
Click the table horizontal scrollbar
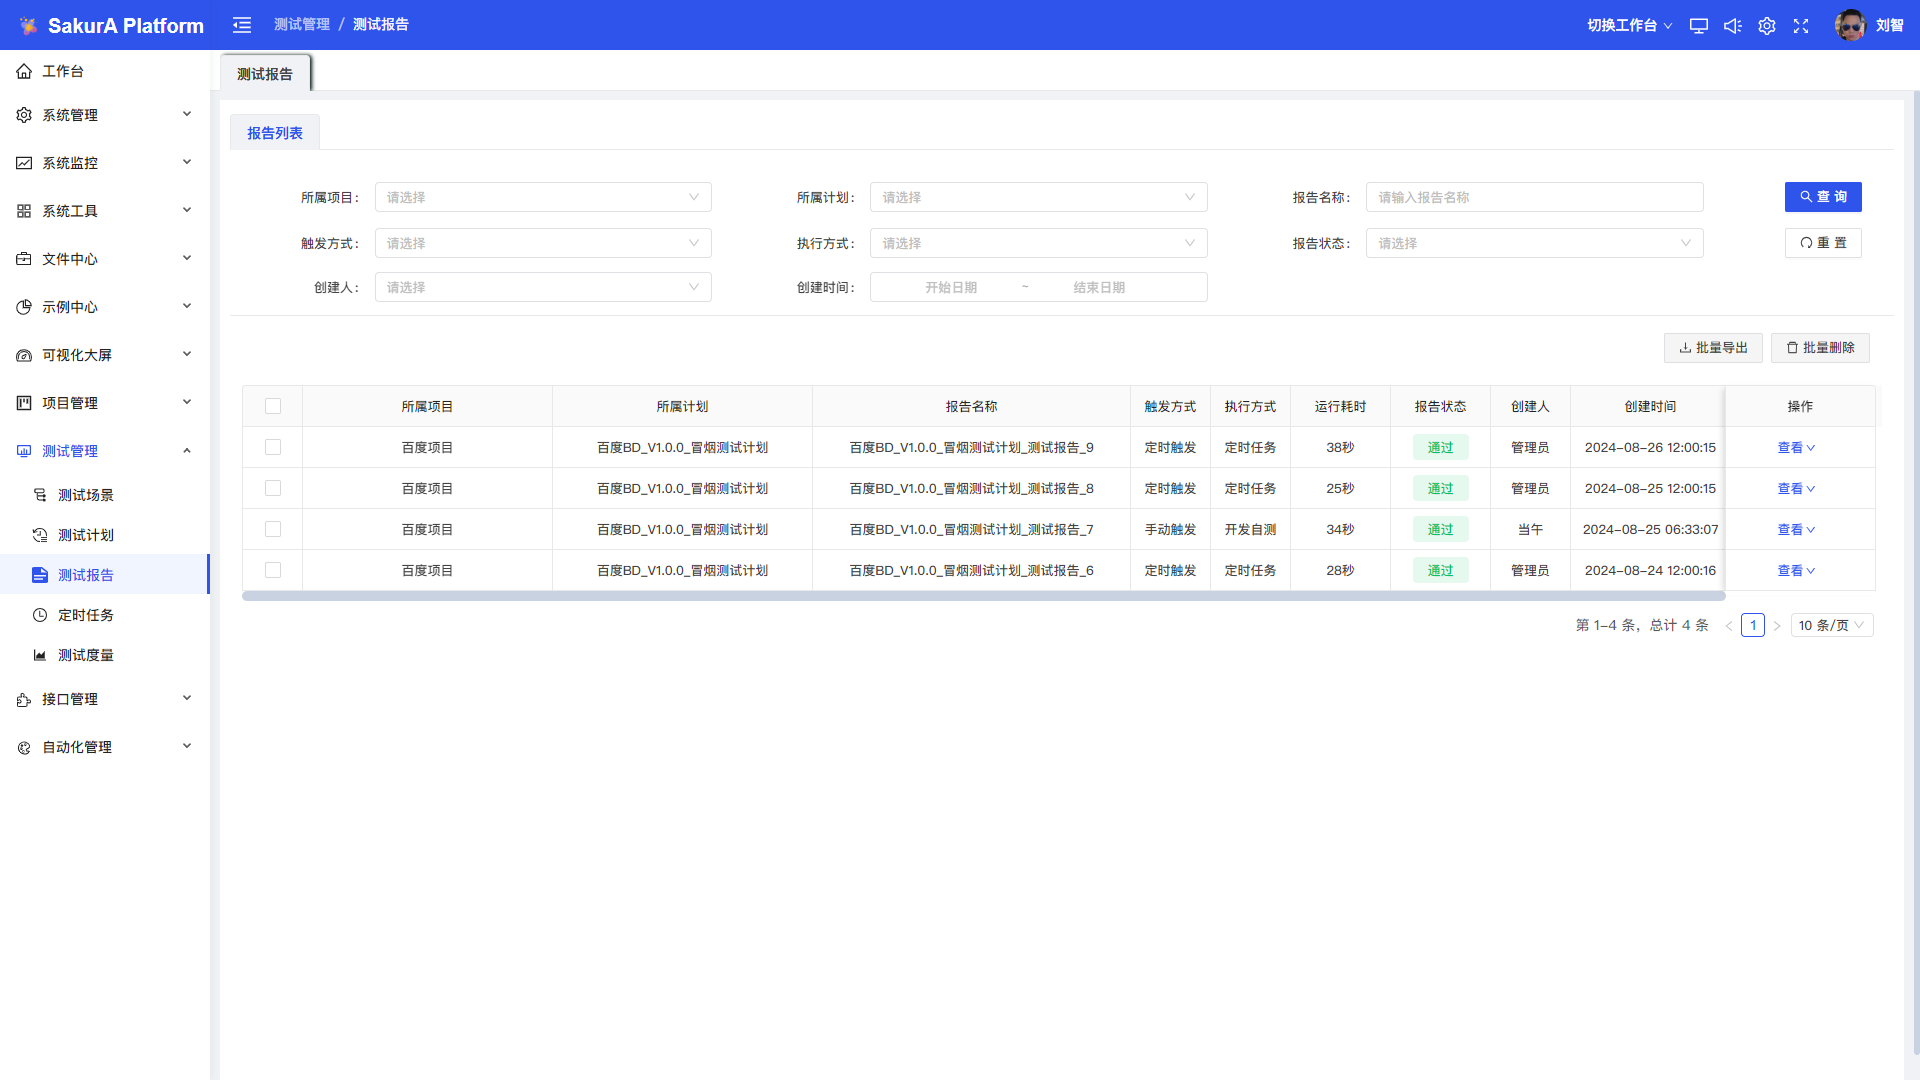(x=983, y=596)
